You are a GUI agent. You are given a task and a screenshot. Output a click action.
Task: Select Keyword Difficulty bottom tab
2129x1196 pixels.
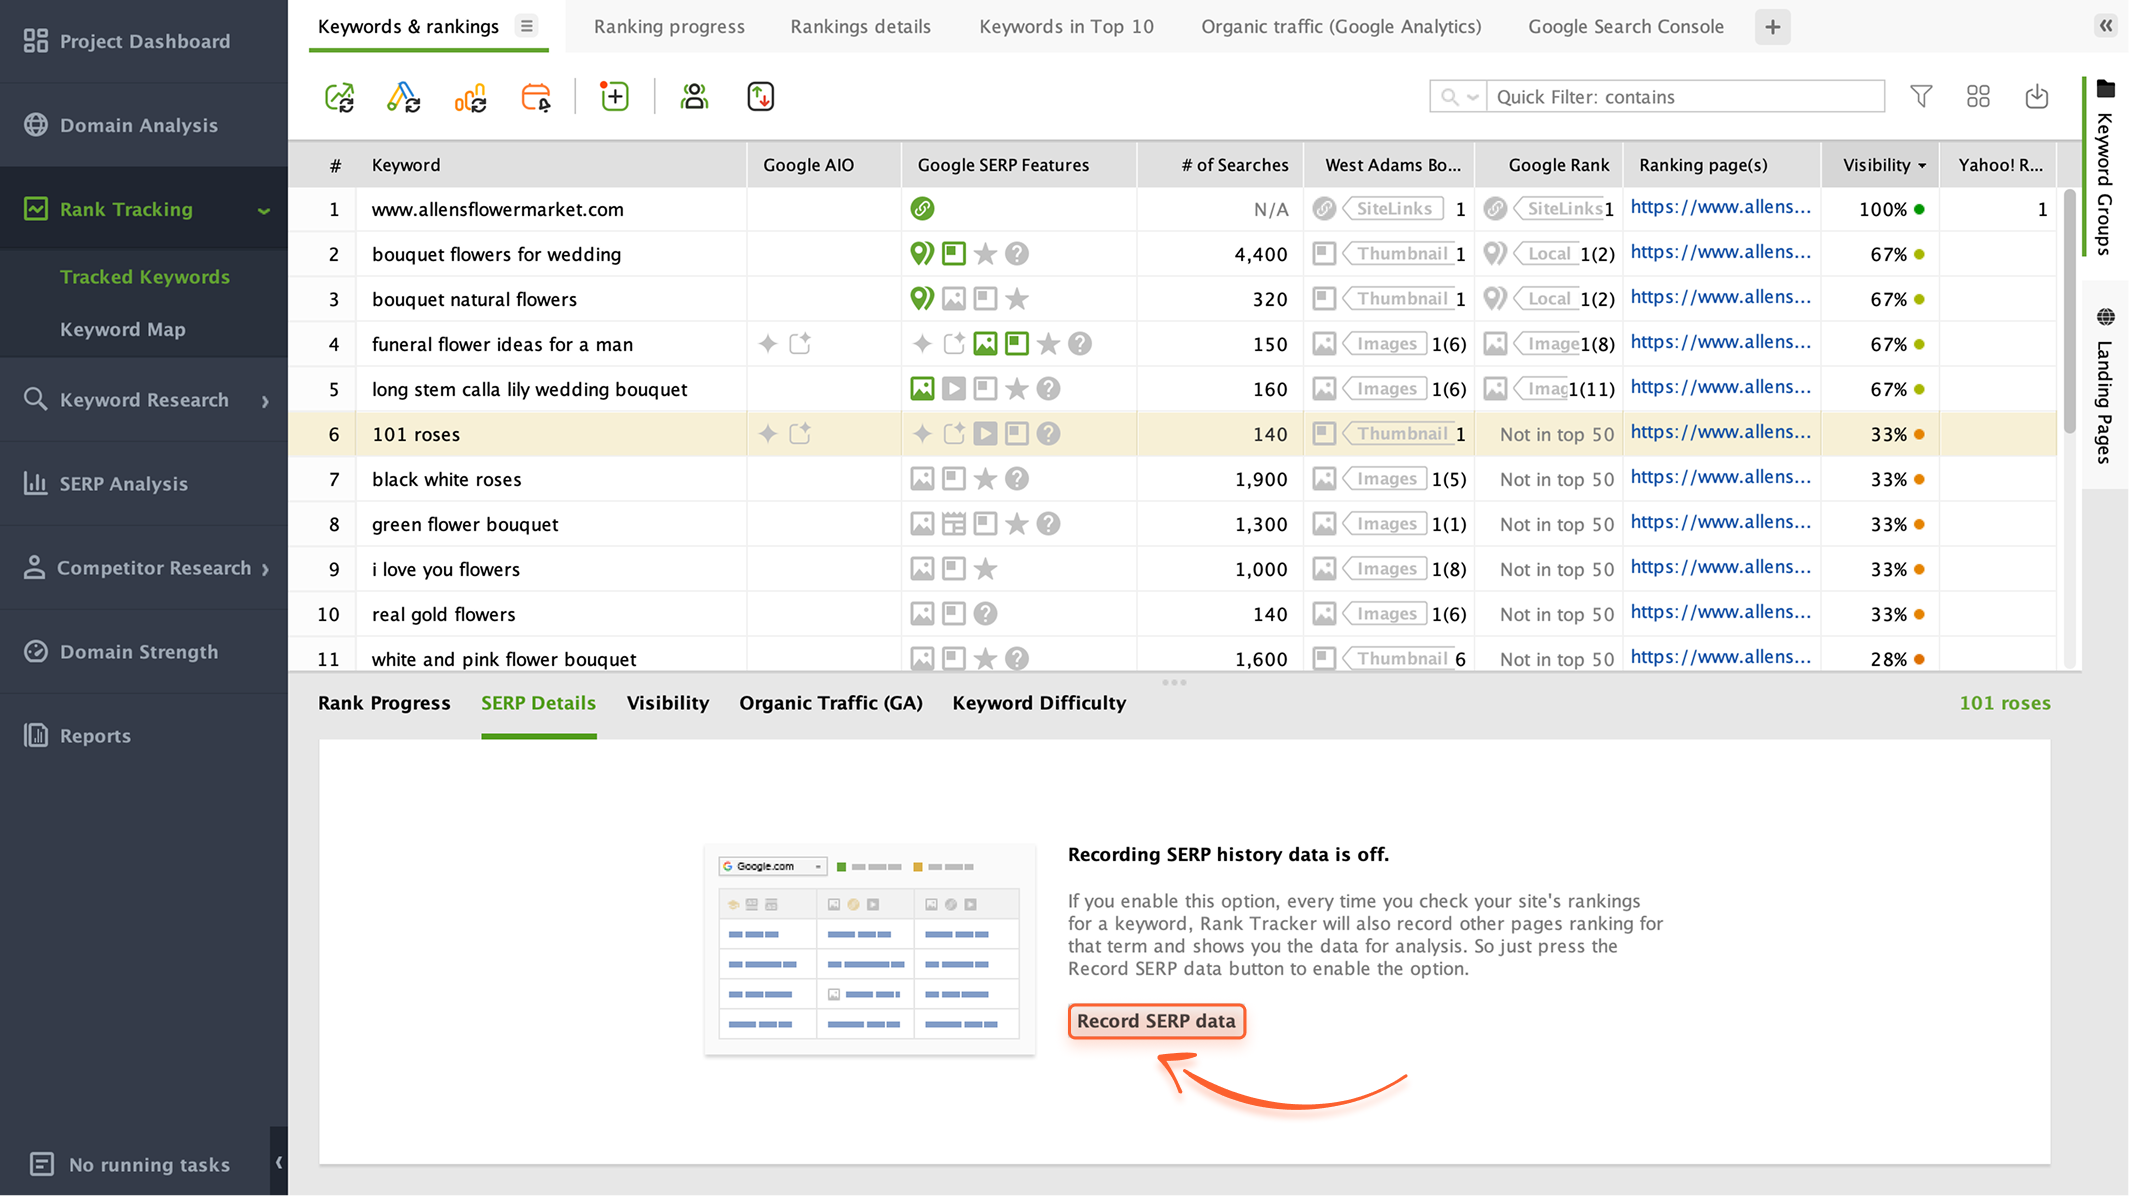tap(1039, 703)
